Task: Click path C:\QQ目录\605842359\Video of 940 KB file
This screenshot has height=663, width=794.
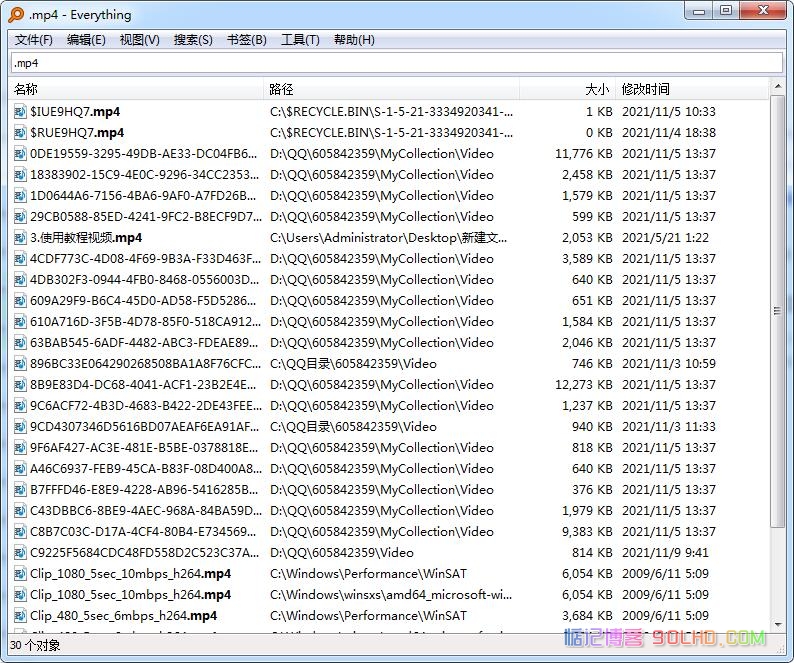Action: coord(353,427)
